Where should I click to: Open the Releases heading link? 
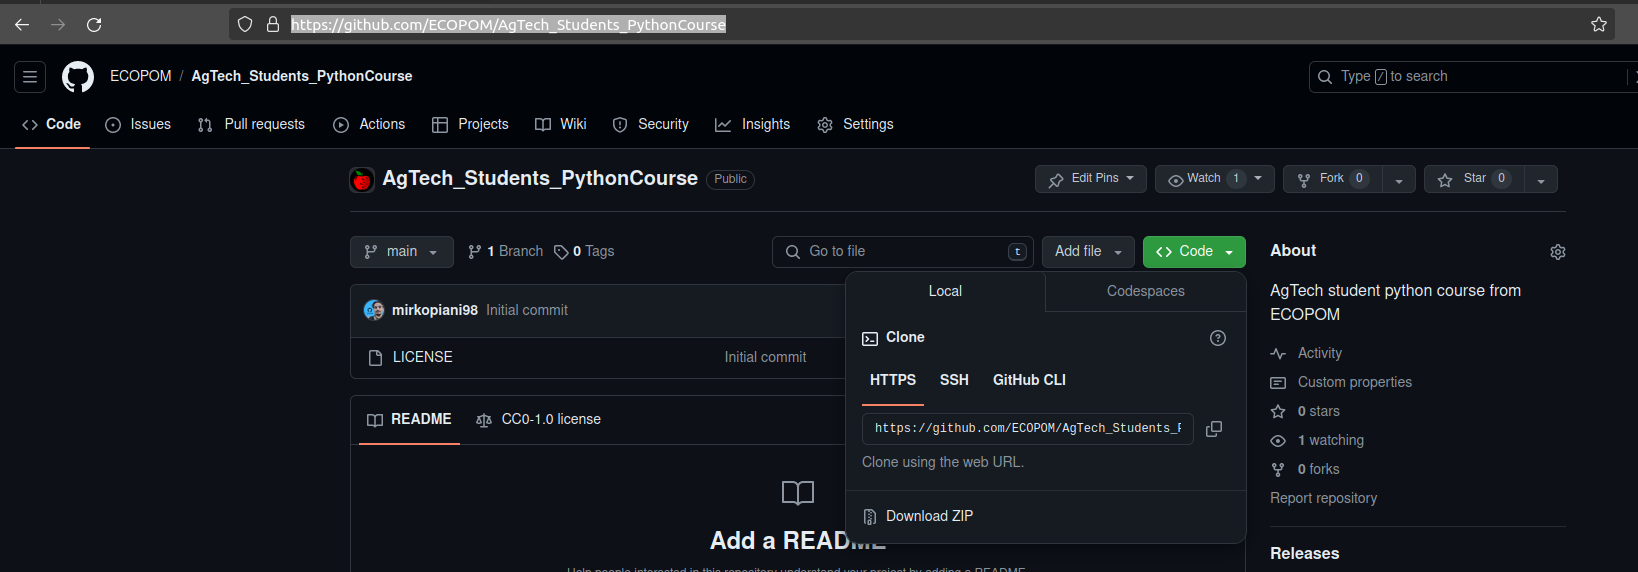(x=1304, y=554)
